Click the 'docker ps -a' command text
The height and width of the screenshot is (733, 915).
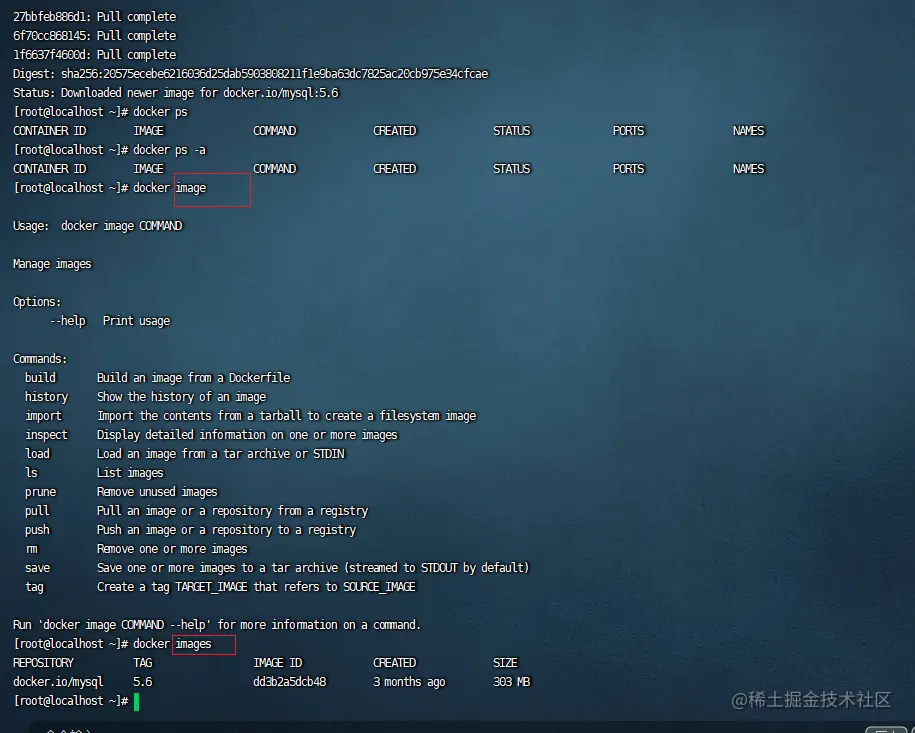pyautogui.click(x=169, y=150)
